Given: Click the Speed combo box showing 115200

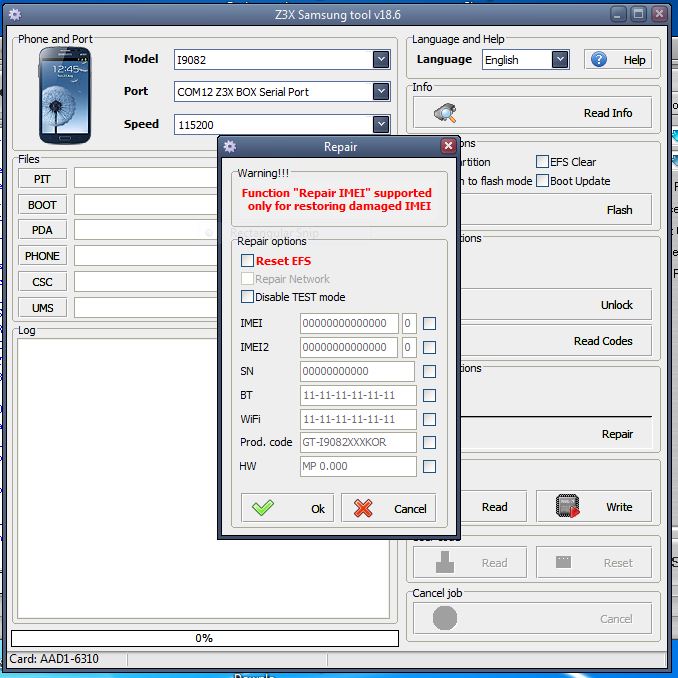Looking at the screenshot, I should (x=282, y=124).
